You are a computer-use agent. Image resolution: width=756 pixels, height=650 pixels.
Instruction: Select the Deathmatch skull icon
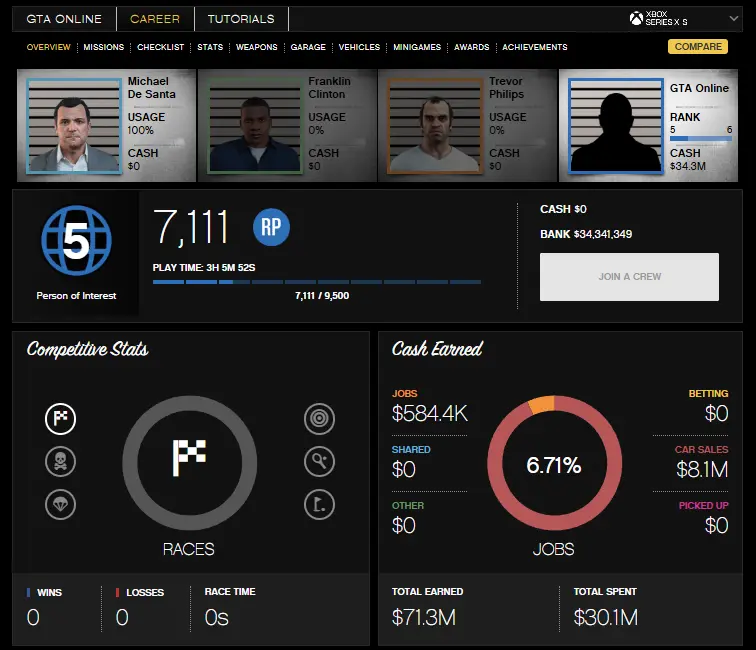(61, 461)
